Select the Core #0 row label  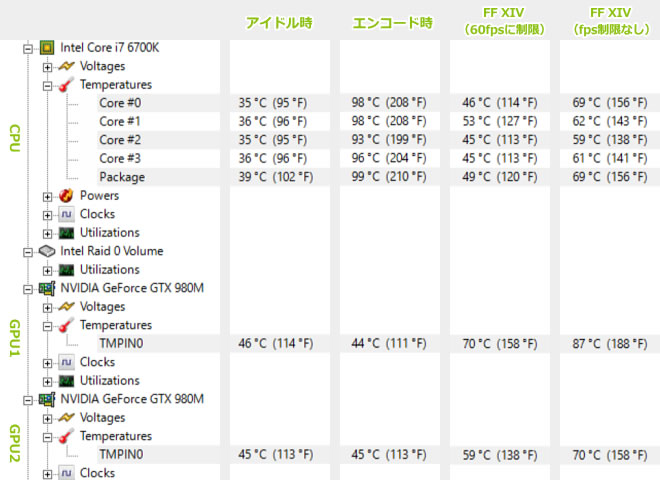pos(120,103)
